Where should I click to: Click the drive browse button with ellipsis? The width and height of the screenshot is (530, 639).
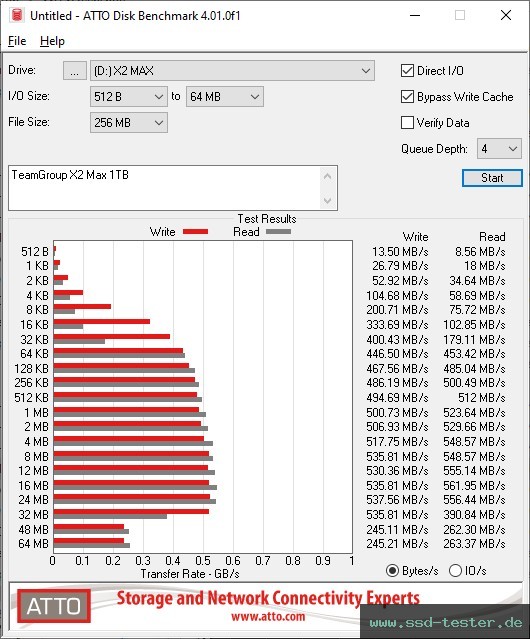click(75, 71)
